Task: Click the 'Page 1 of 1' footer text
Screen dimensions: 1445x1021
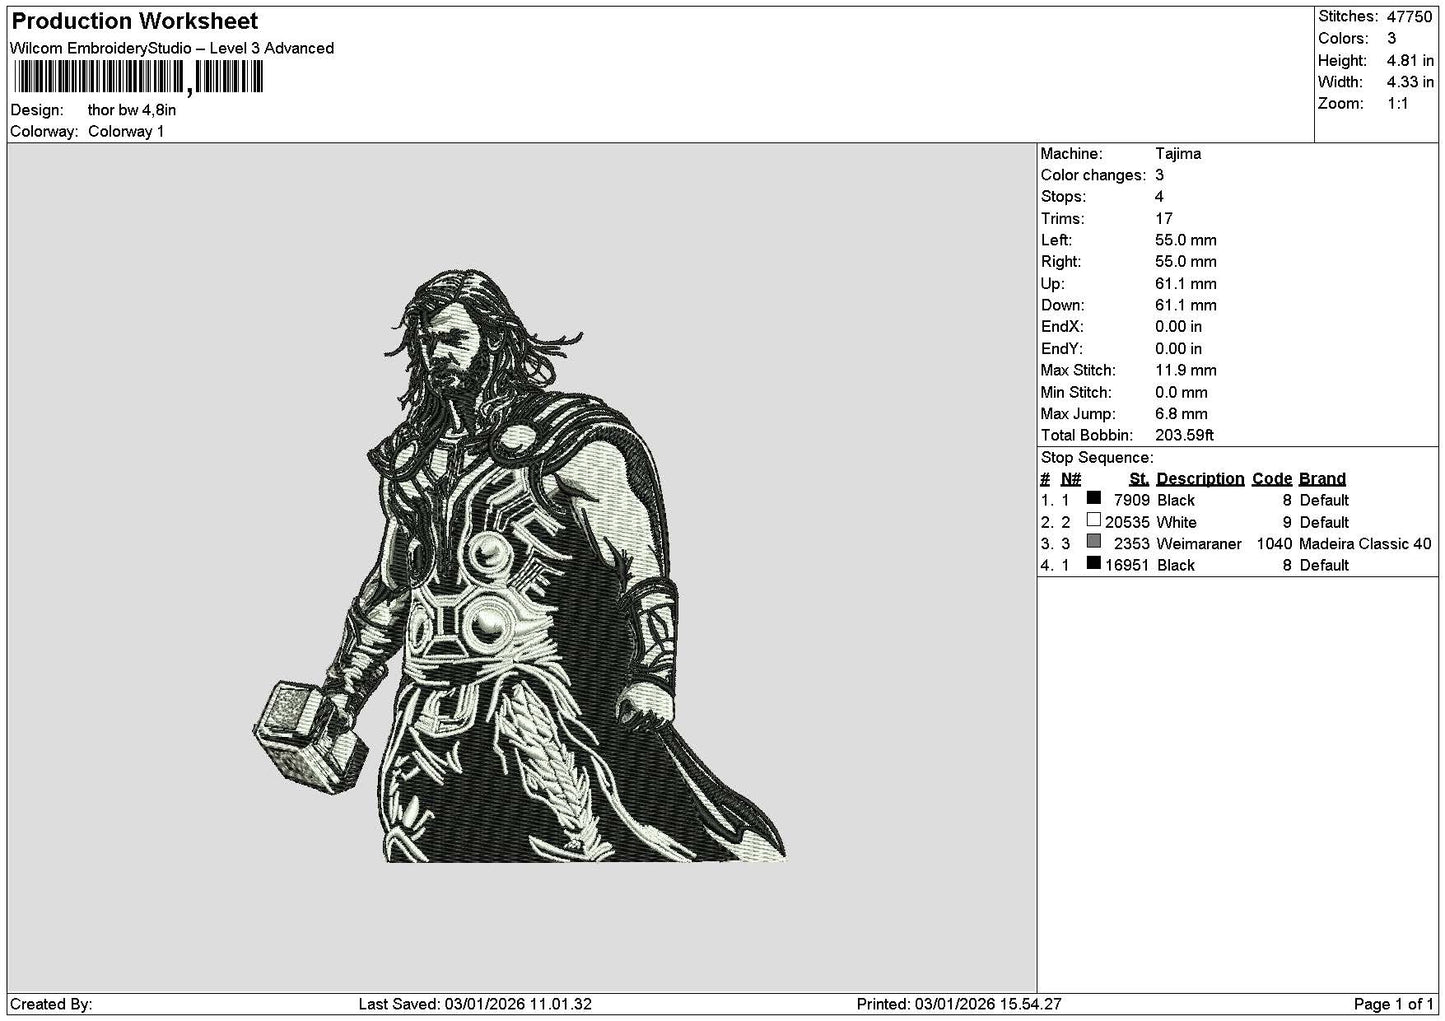Action: [x=1393, y=1004]
